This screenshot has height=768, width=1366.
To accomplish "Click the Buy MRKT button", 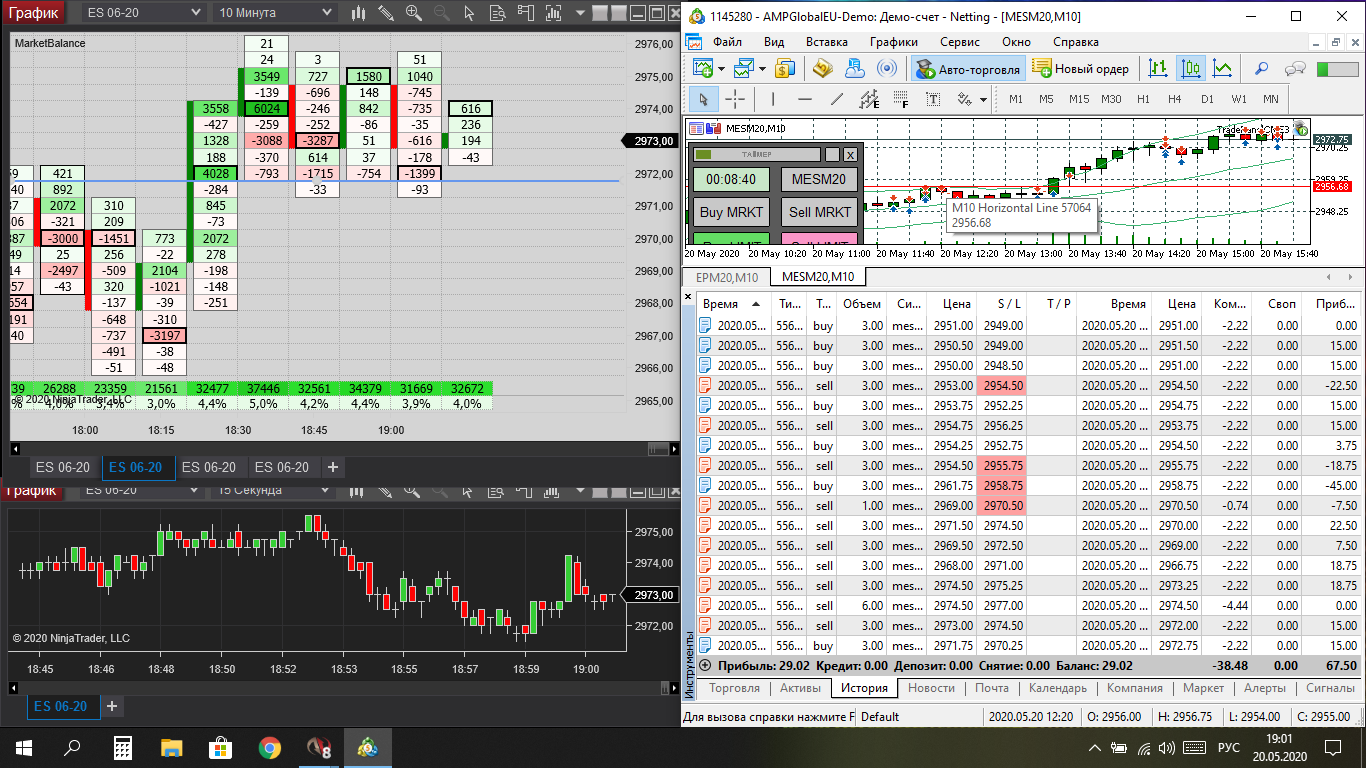I will point(732,212).
